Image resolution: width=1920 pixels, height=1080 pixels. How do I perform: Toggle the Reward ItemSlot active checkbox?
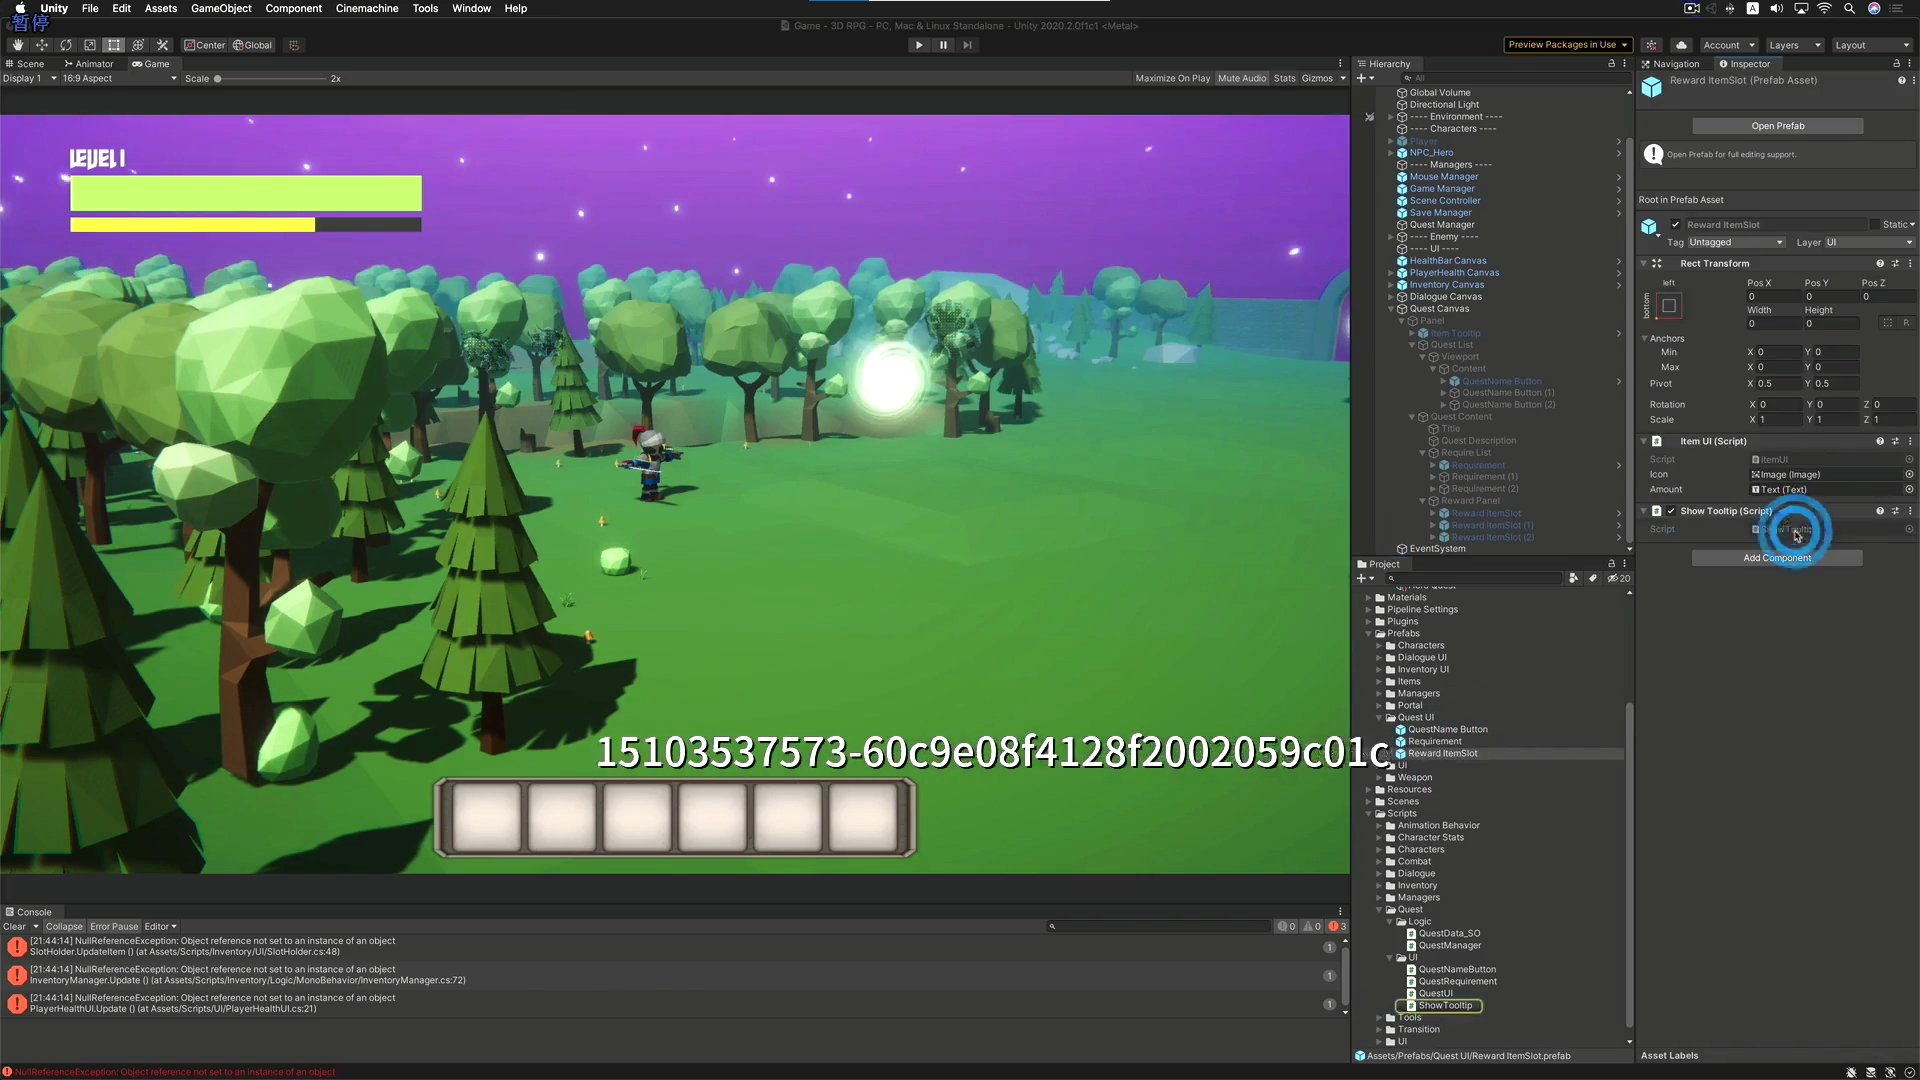[1676, 225]
